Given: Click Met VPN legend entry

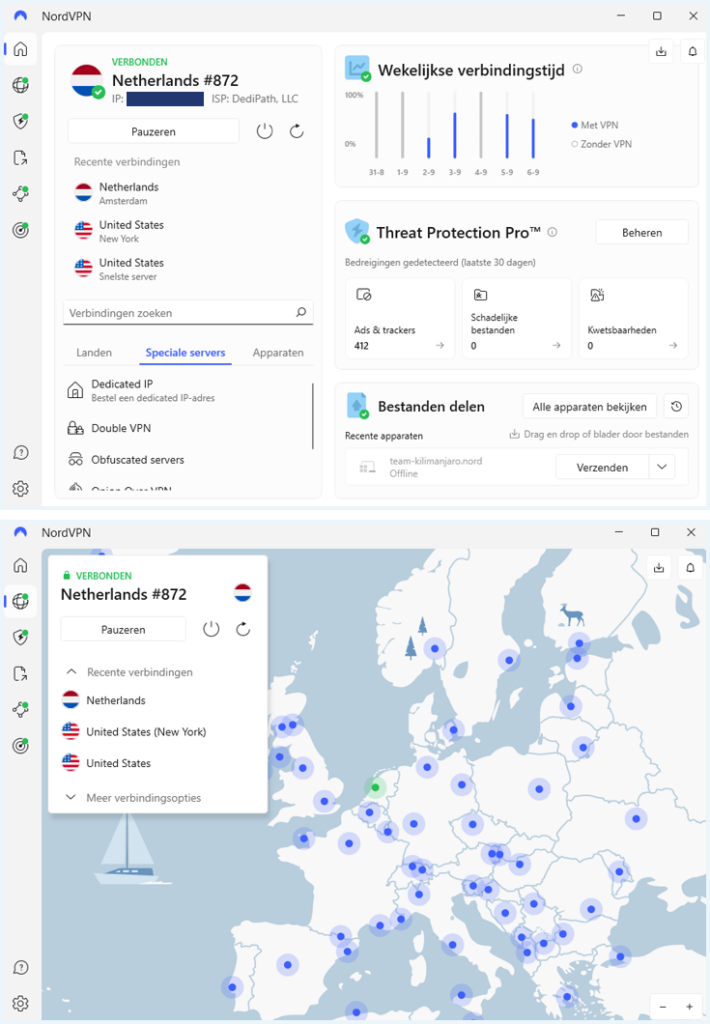Looking at the screenshot, I should [595, 125].
